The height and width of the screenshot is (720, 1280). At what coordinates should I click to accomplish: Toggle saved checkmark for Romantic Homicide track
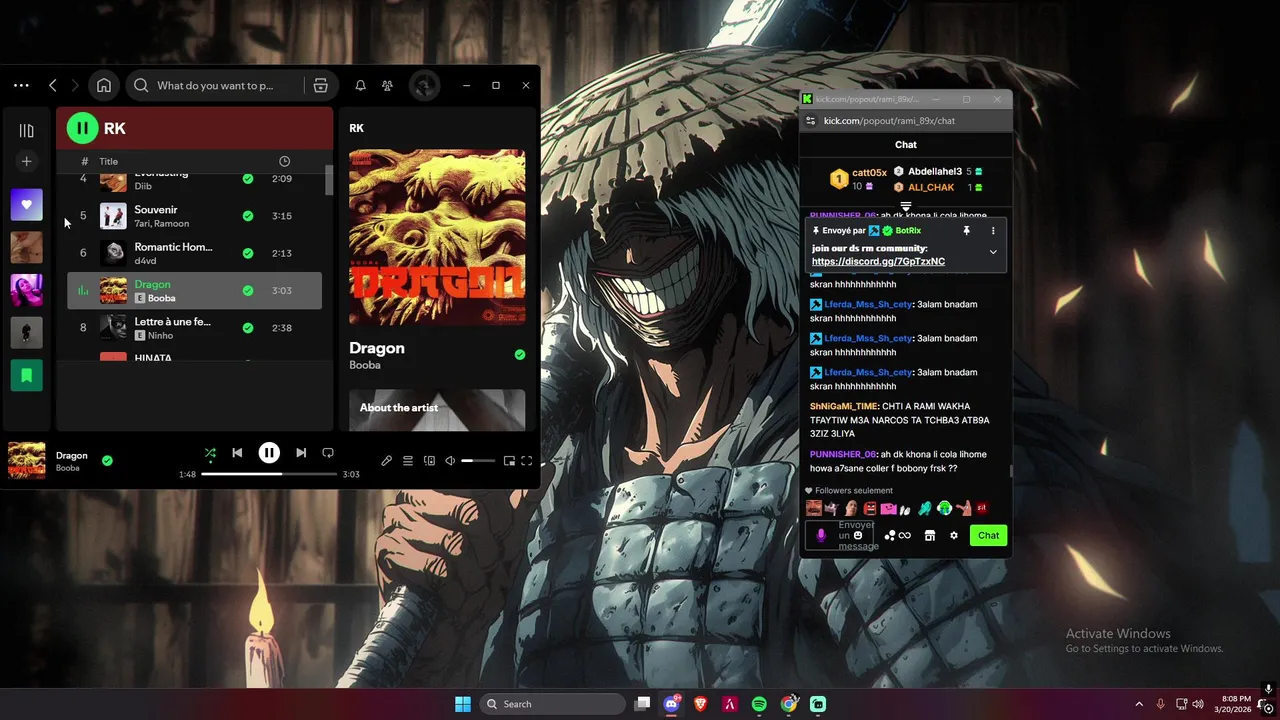pyautogui.click(x=248, y=253)
